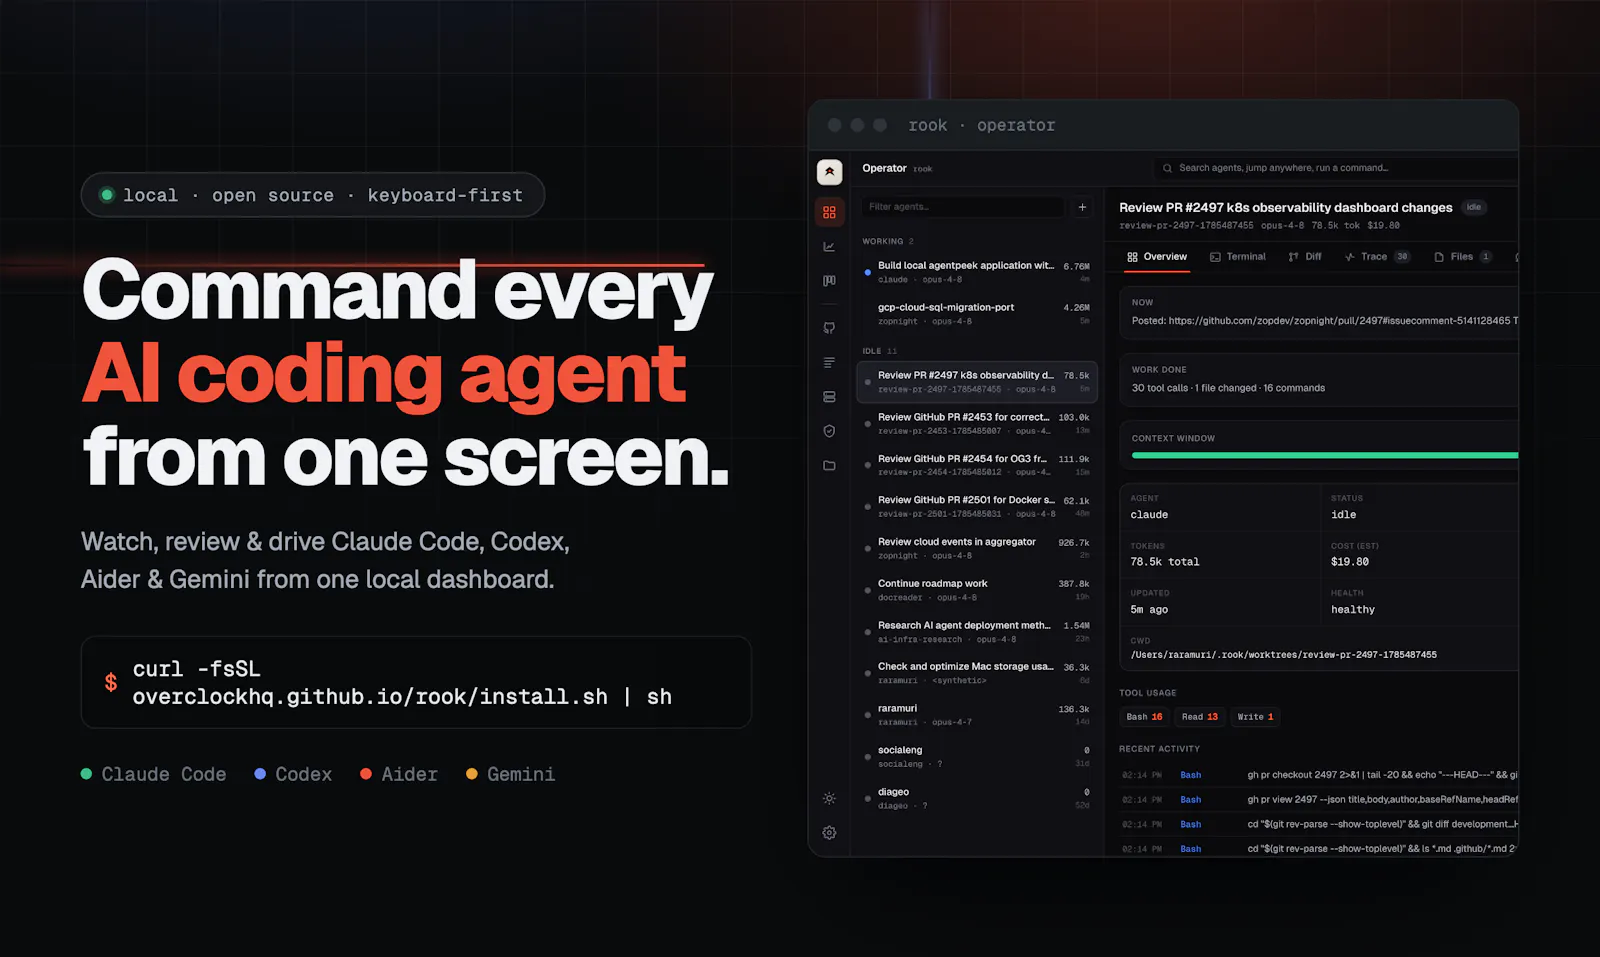Image resolution: width=1600 pixels, height=957 pixels.
Task: Open the settings gear icon in the sidebar
Action: point(829,833)
